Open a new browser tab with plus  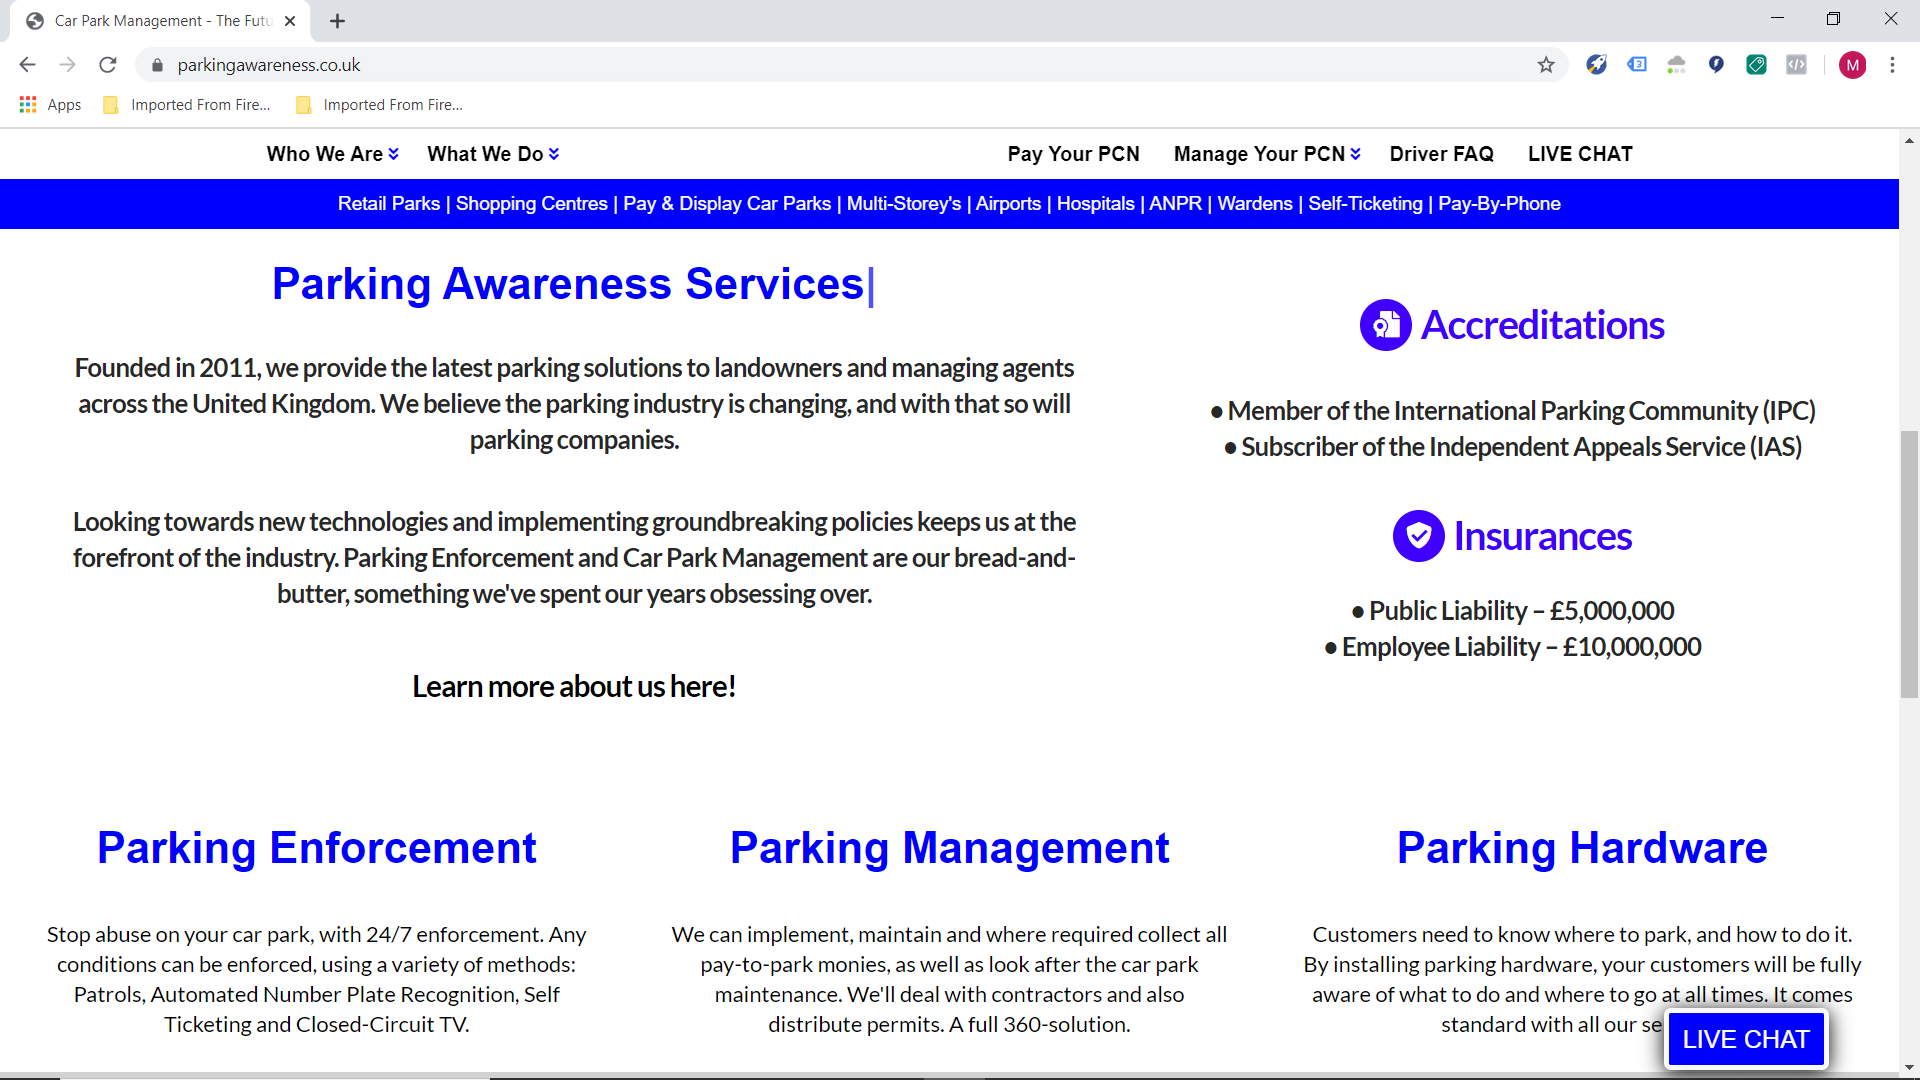coord(337,21)
